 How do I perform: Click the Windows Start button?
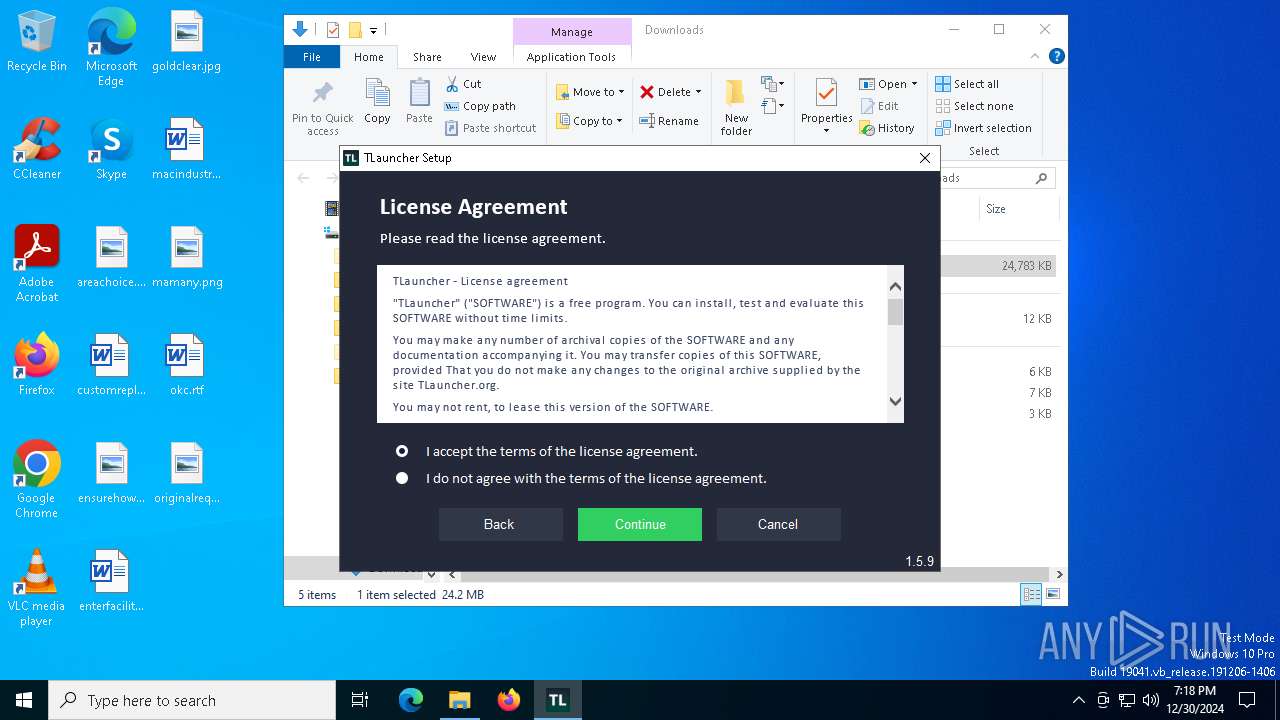tap(24, 700)
